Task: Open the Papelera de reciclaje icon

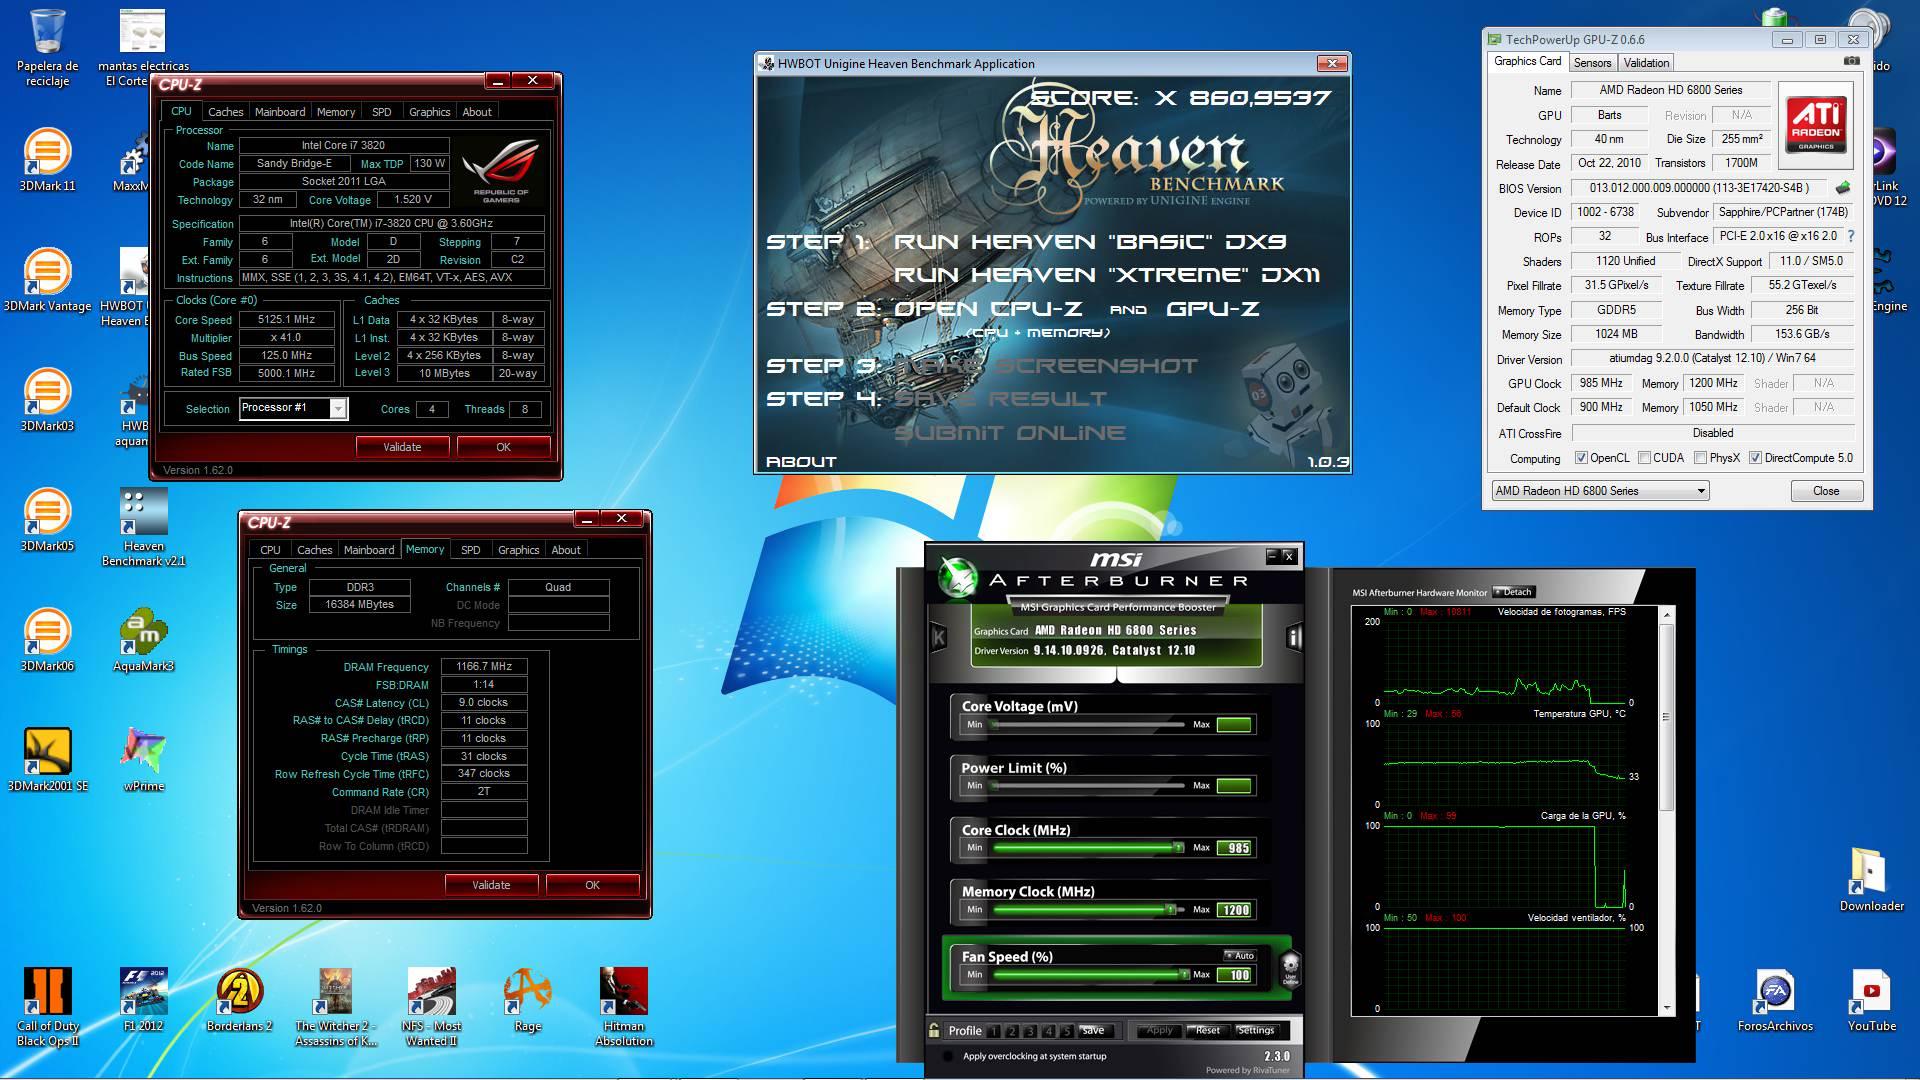Action: 47,47
